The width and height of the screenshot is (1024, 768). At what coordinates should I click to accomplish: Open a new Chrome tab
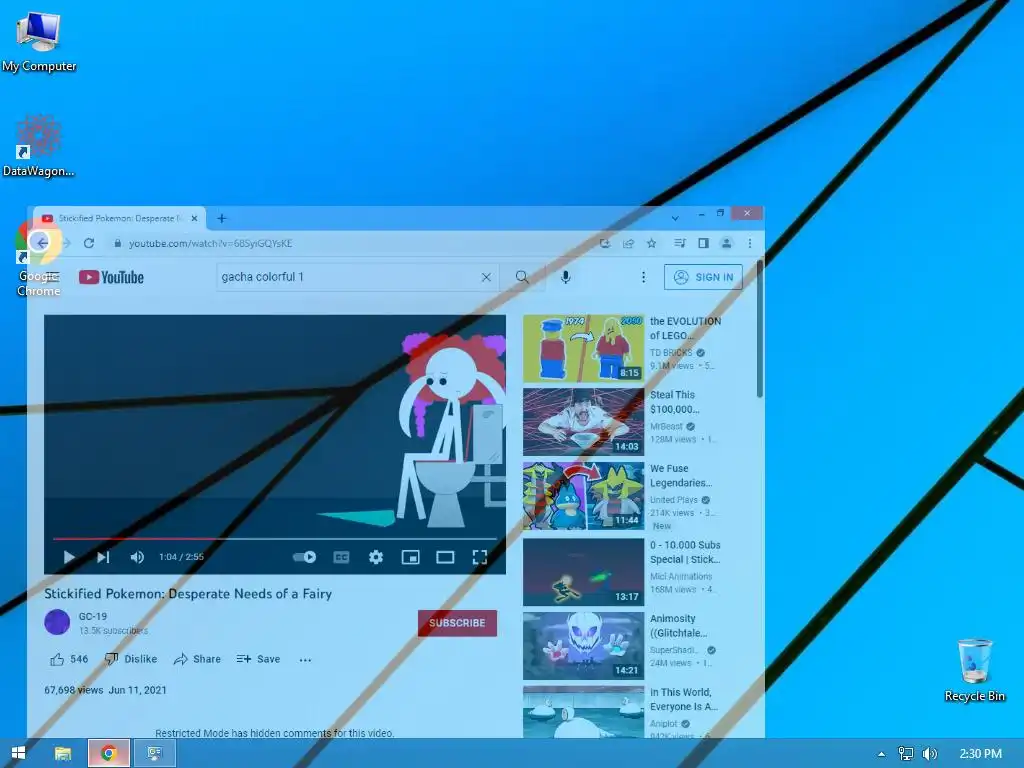pyautogui.click(x=221, y=218)
